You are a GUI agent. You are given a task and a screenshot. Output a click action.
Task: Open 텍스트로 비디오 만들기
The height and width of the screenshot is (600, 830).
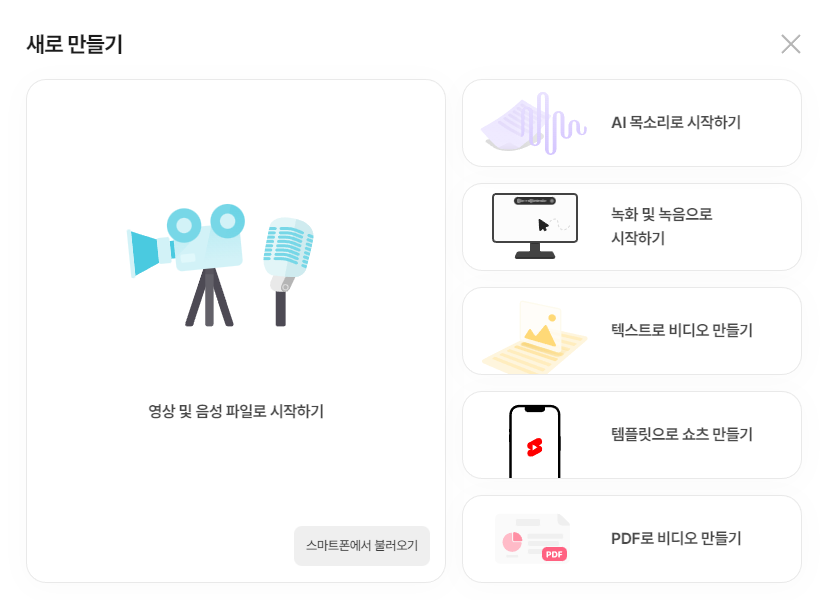click(x=632, y=331)
